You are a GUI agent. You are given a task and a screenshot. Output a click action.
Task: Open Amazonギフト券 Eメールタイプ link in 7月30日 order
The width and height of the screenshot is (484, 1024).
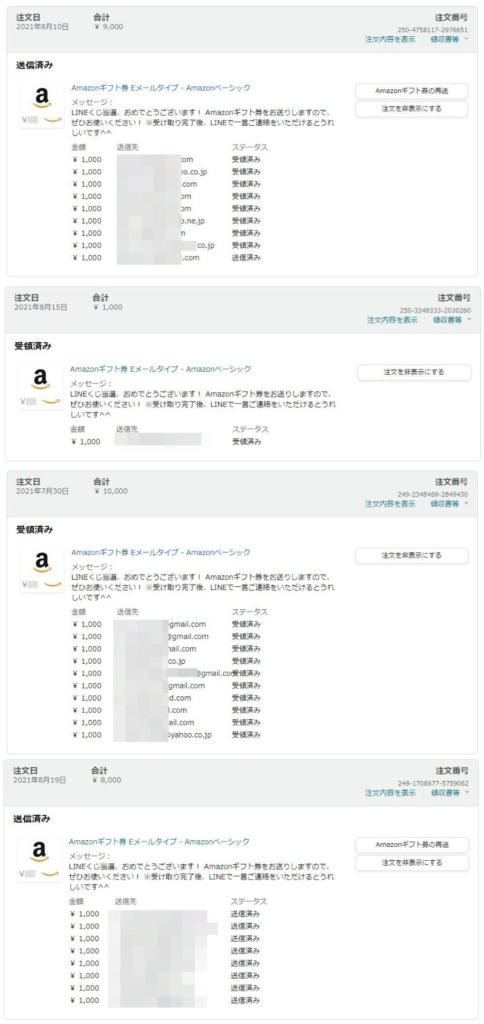(x=161, y=552)
